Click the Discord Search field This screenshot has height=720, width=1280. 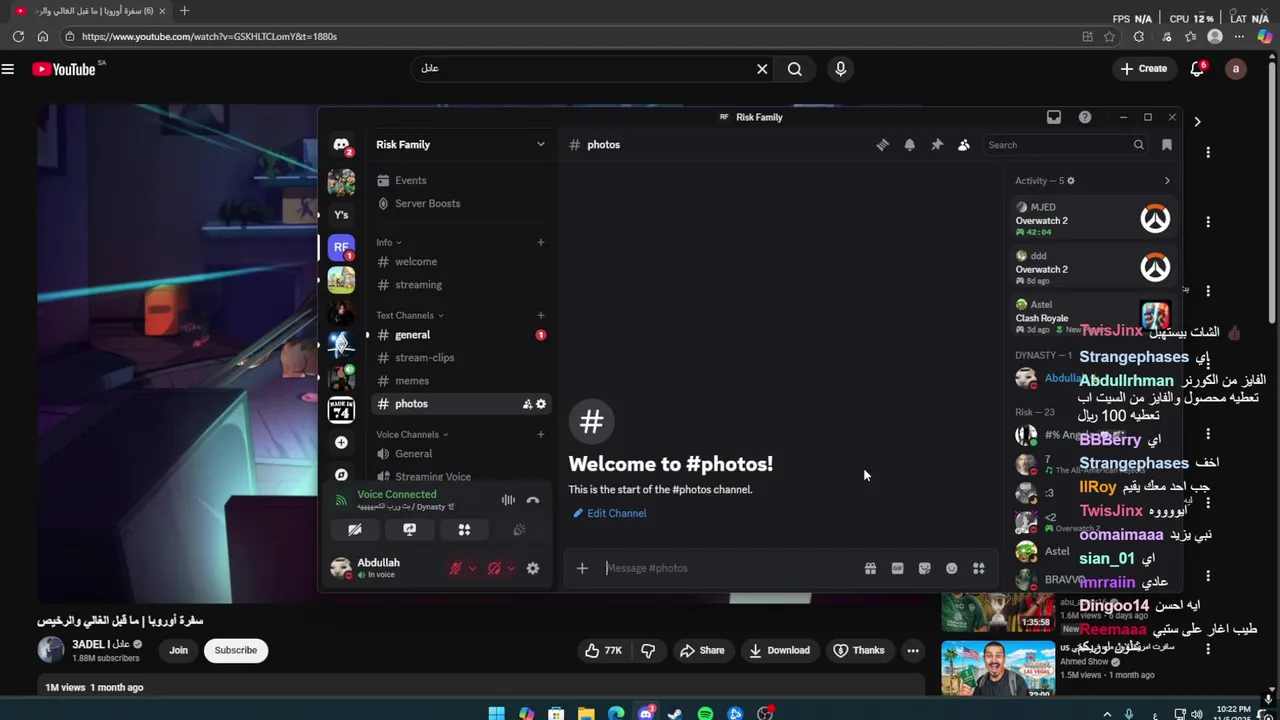point(1065,145)
